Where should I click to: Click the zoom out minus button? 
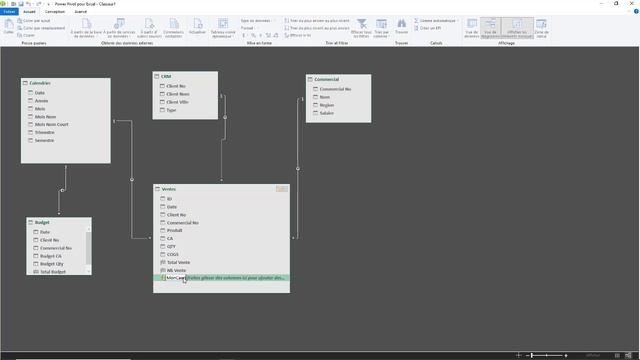coord(527,356)
